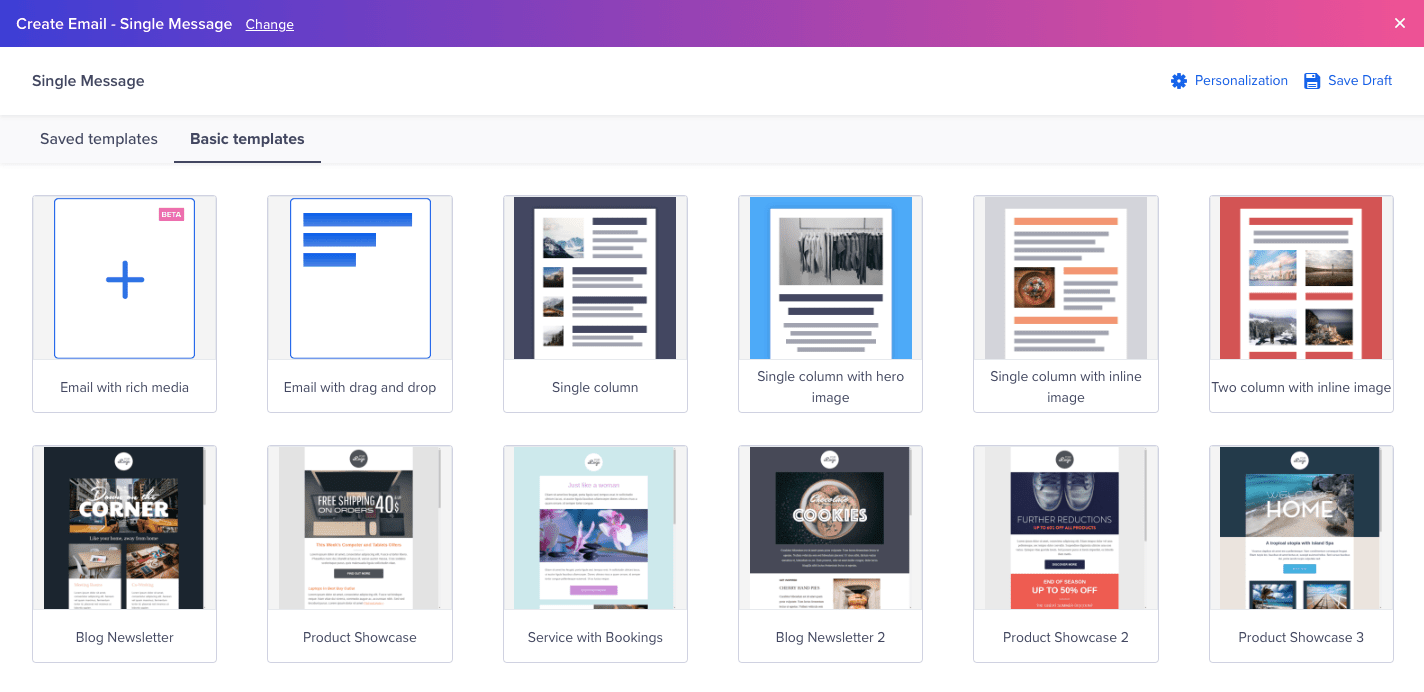Viewport: 1424px width, 692px height.
Task: Click the Personalization gear icon
Action: (x=1179, y=80)
